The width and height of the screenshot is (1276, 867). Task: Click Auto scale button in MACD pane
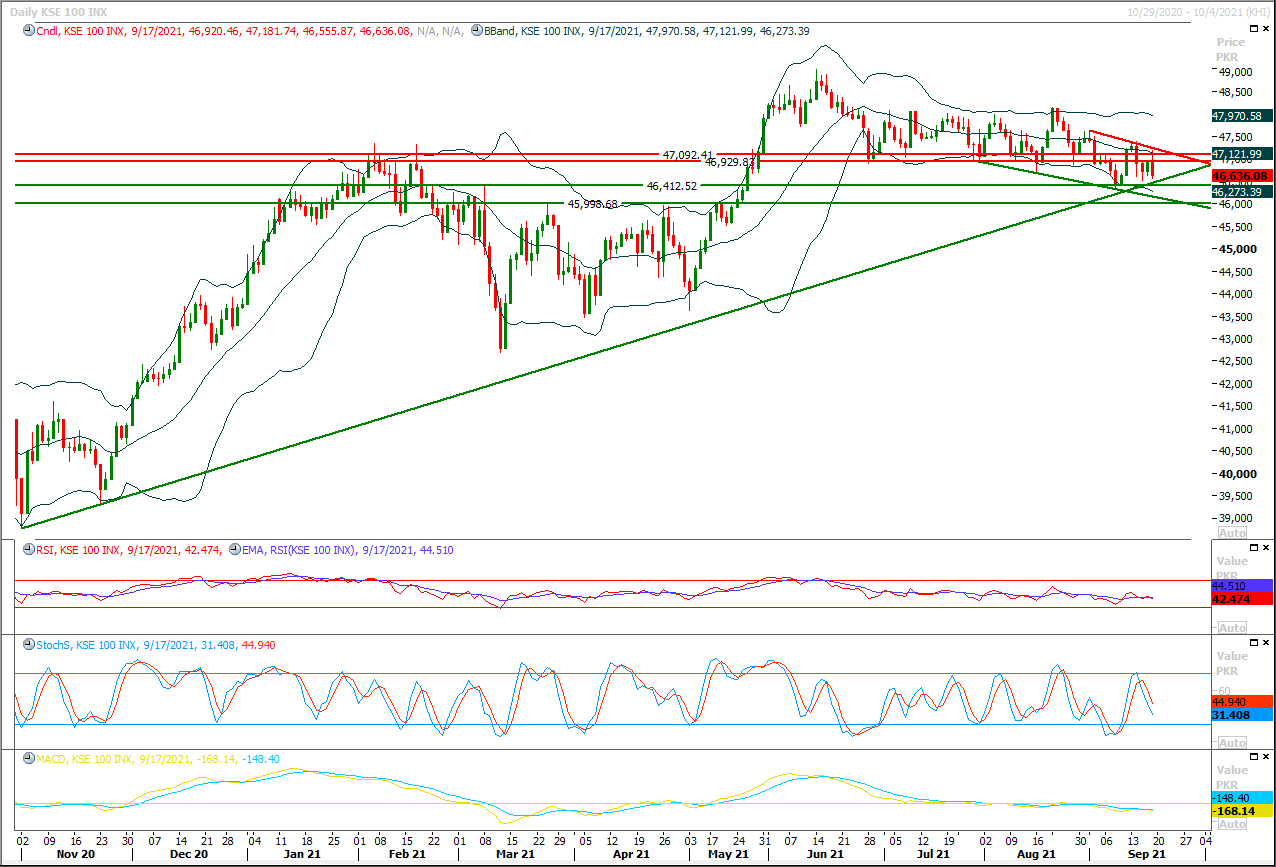1232,823
